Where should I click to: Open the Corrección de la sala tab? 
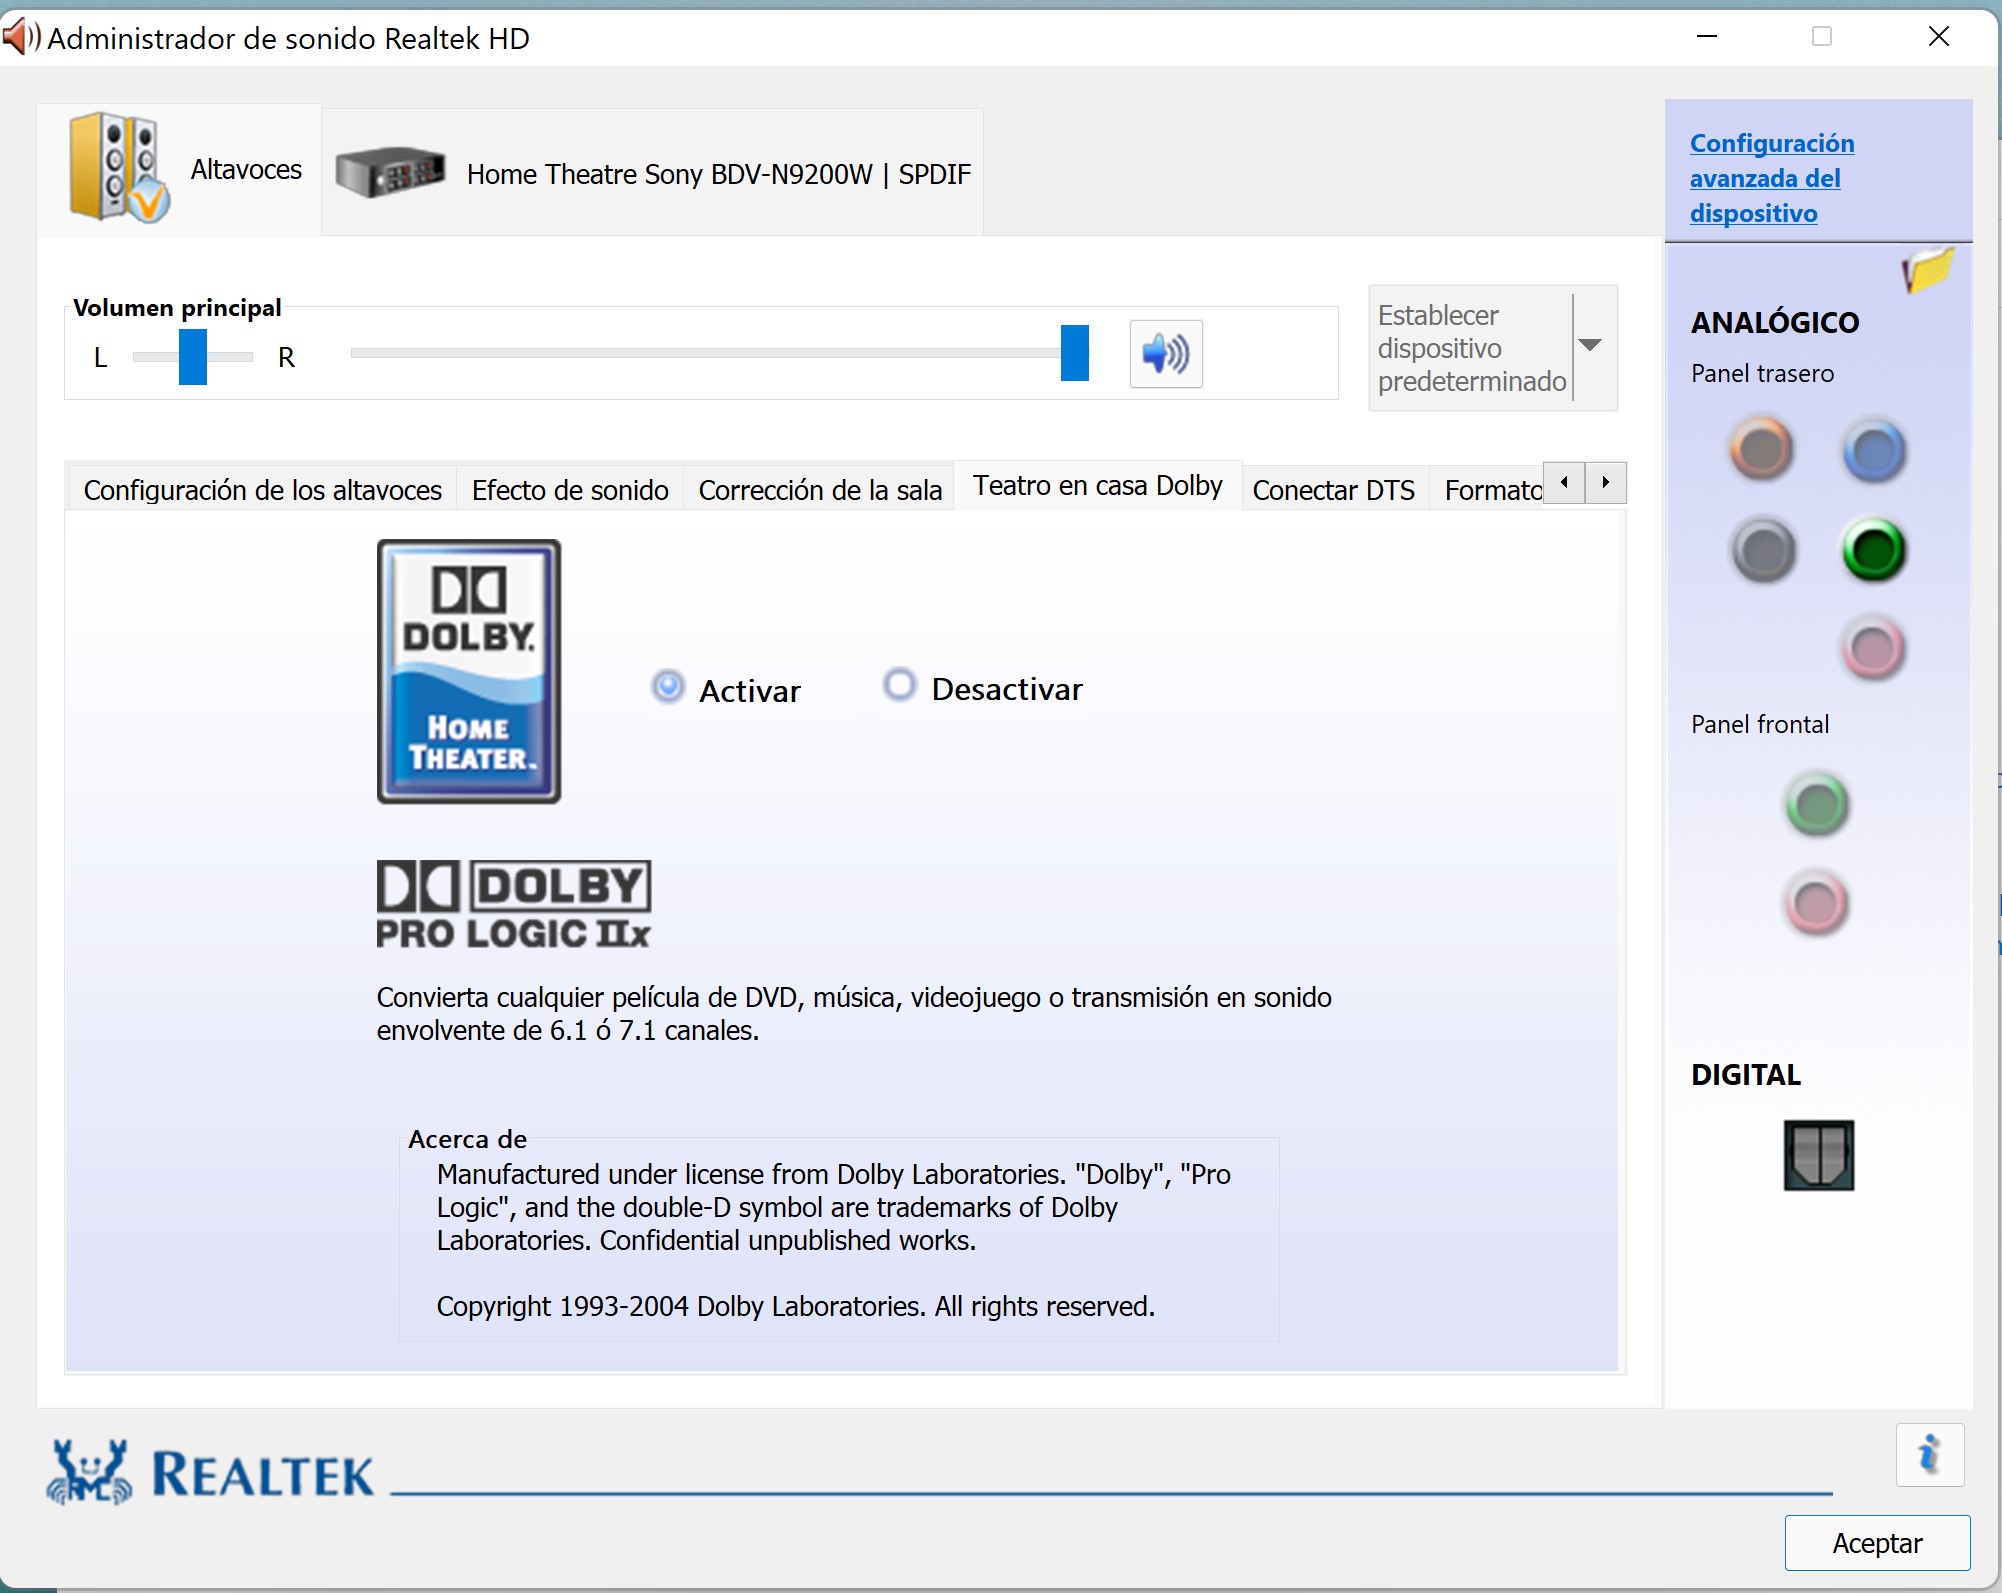coord(820,490)
